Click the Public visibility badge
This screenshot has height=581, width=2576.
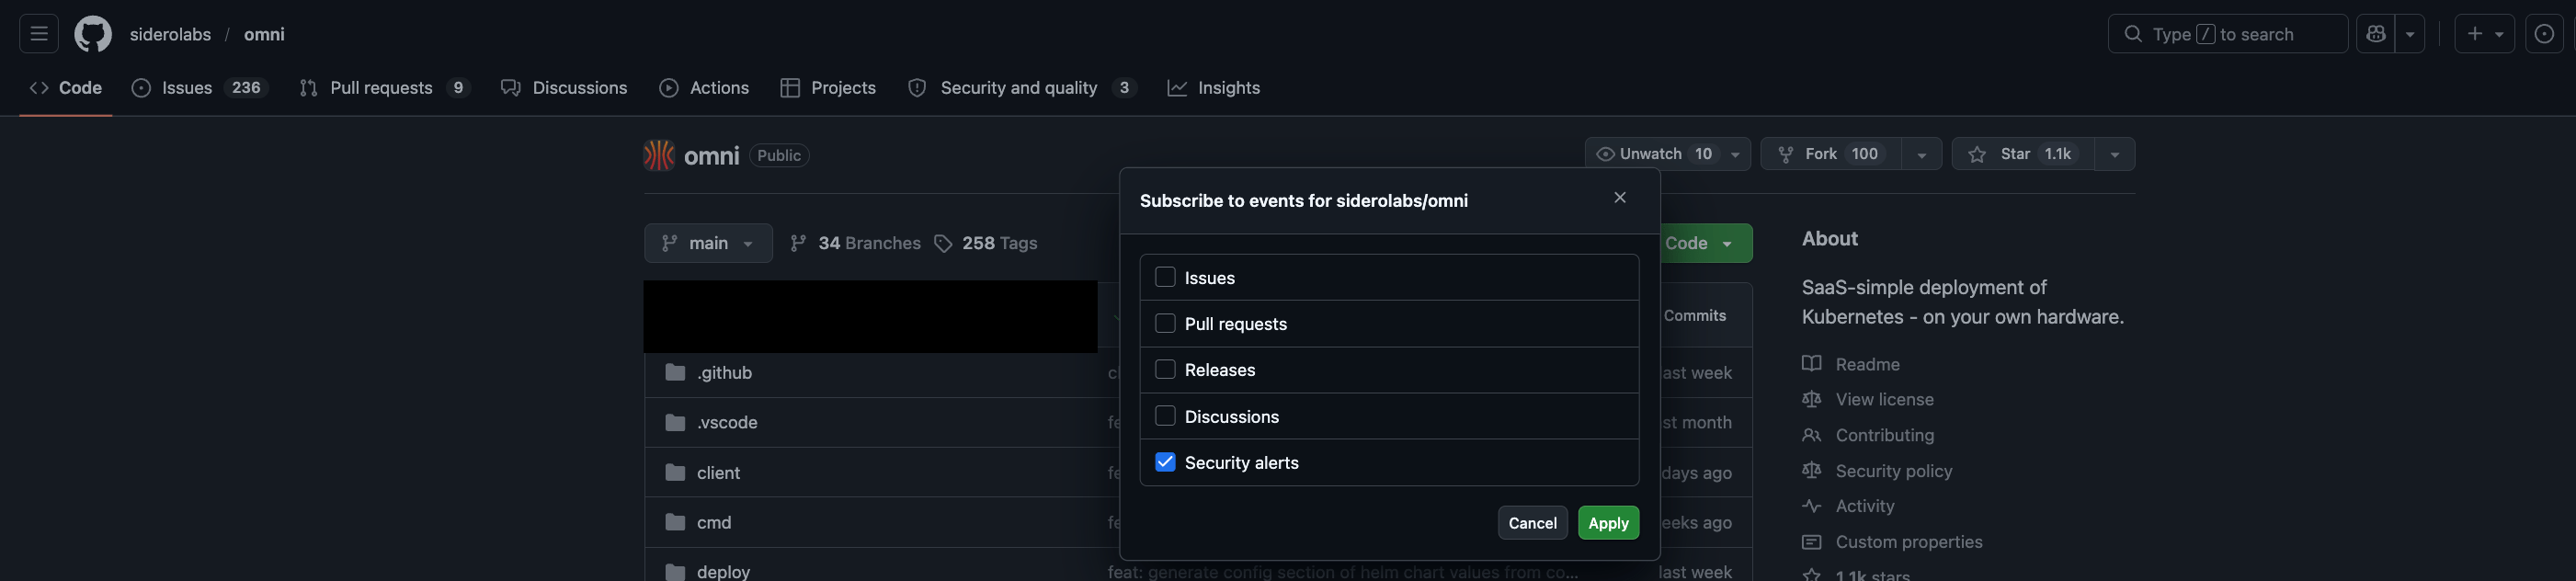point(778,156)
